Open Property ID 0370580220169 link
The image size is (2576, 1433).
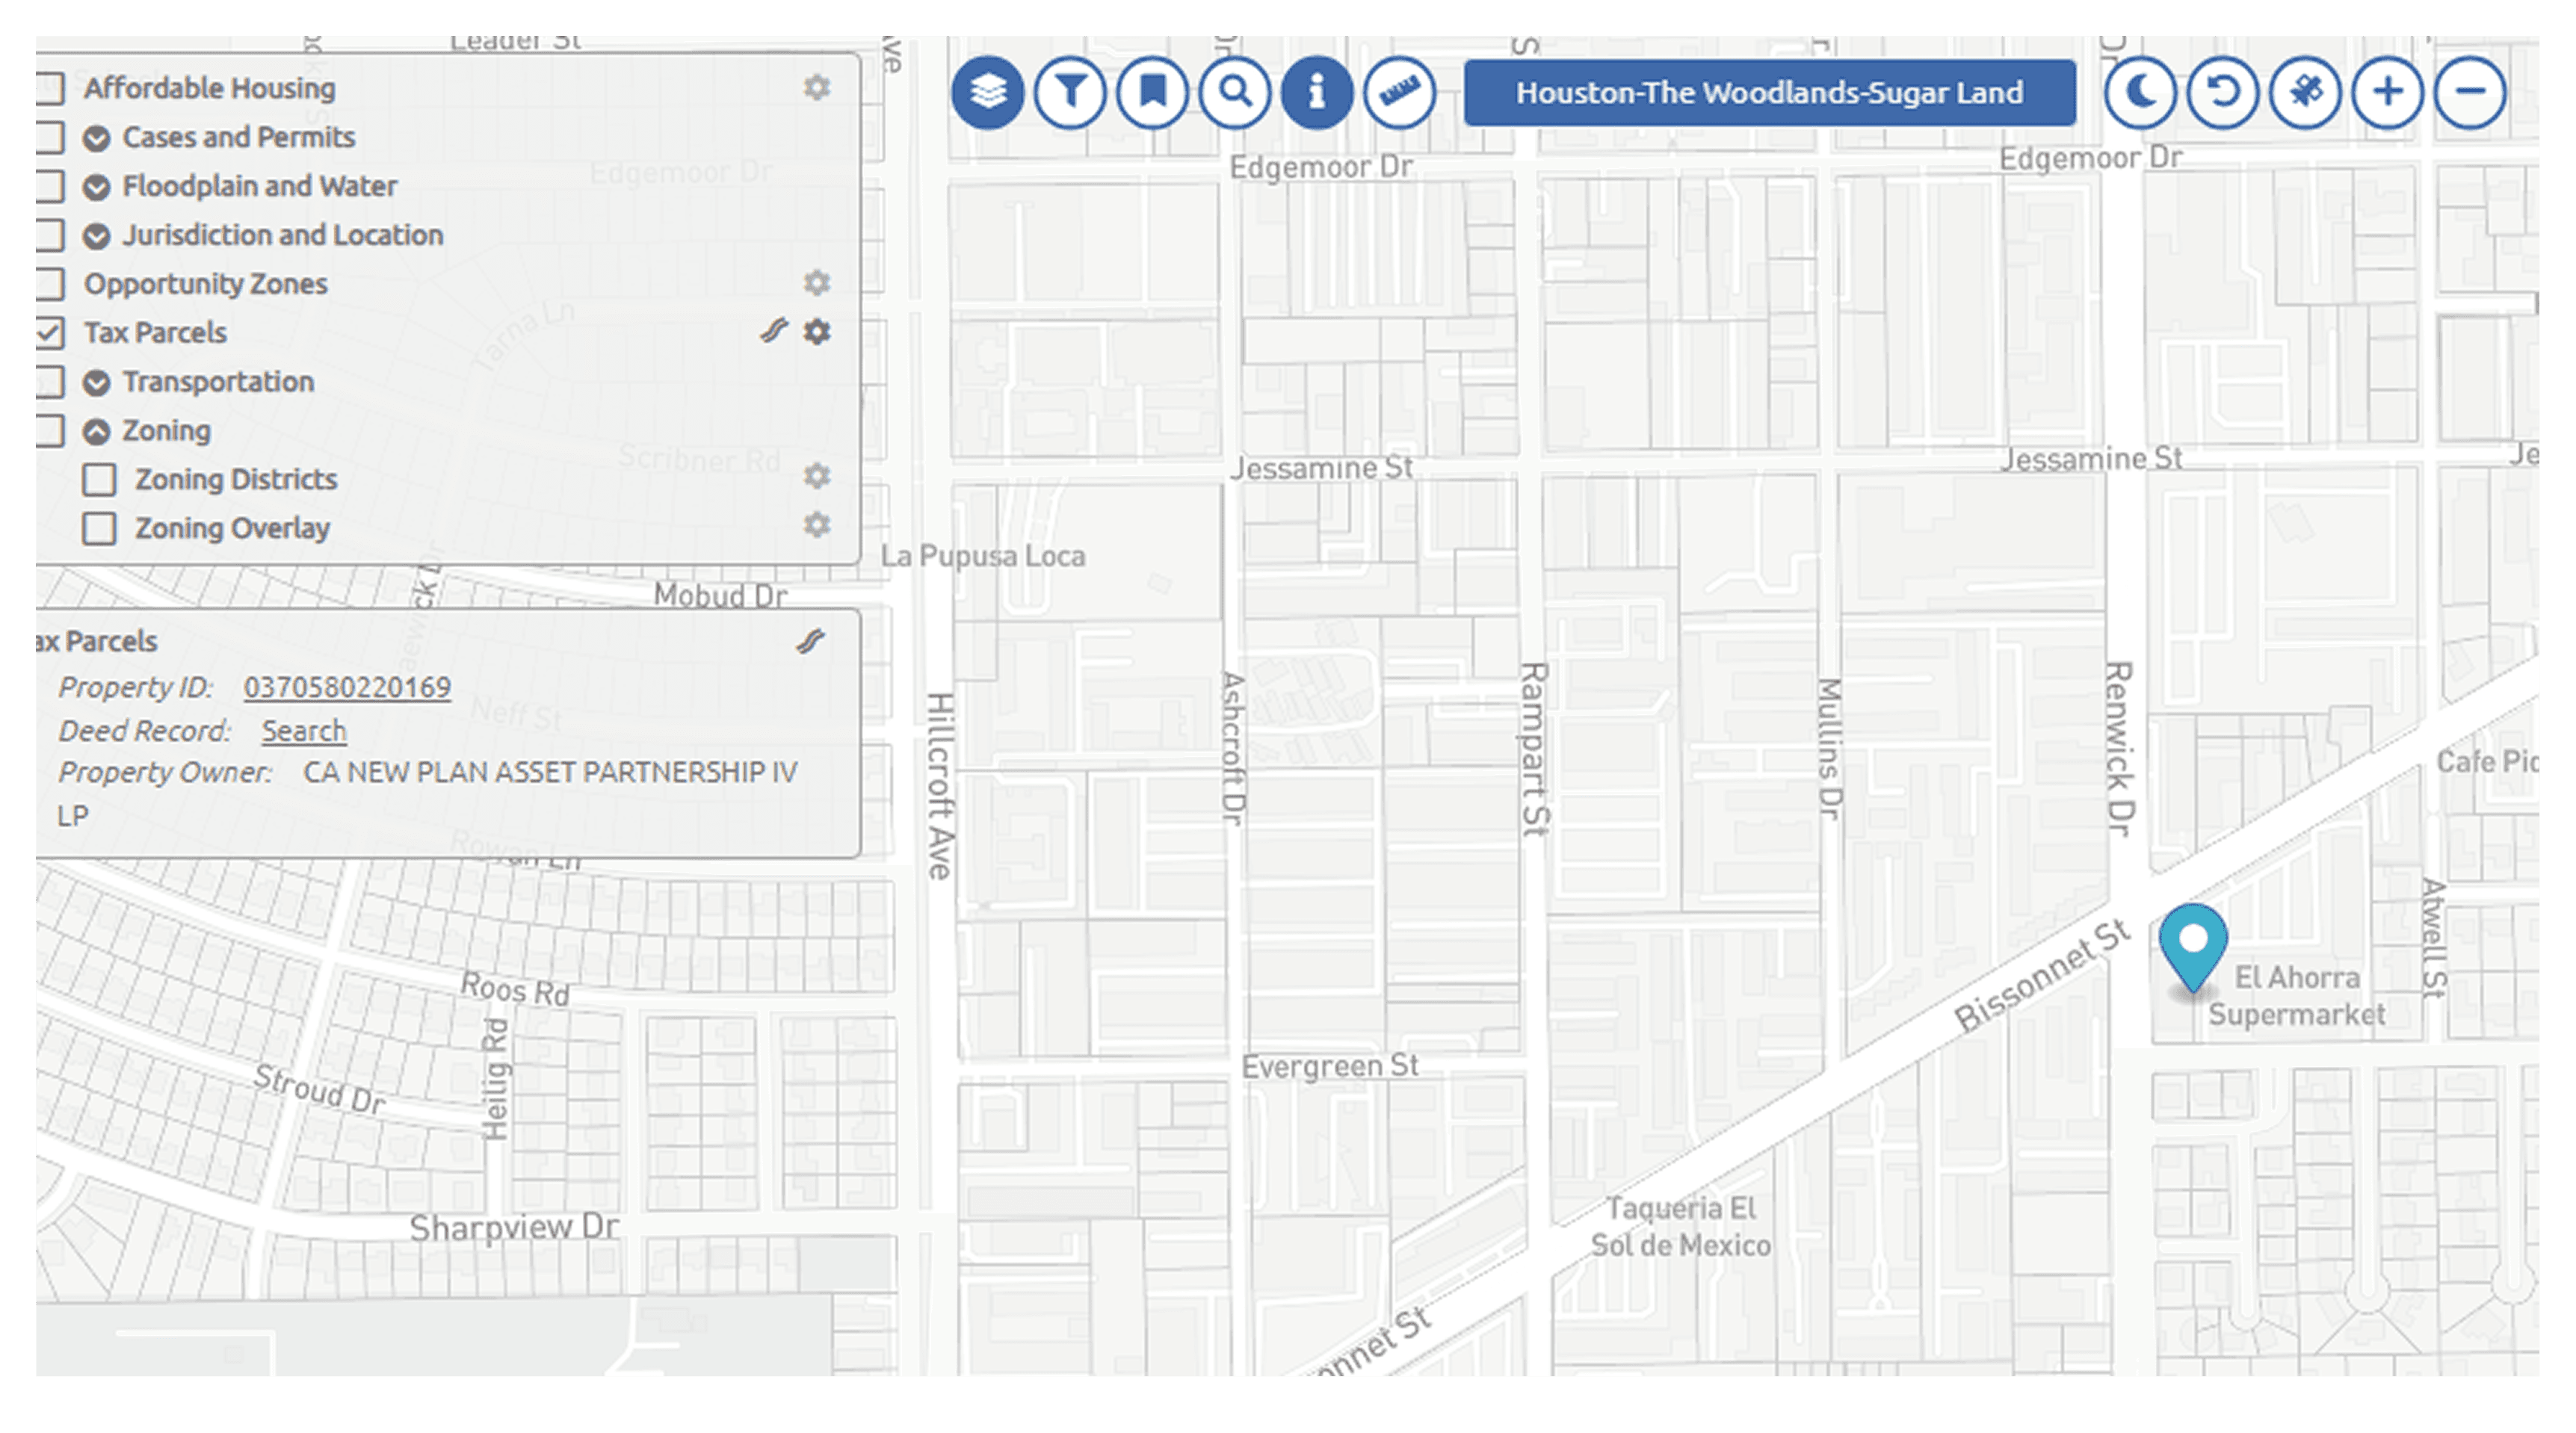pyautogui.click(x=347, y=687)
